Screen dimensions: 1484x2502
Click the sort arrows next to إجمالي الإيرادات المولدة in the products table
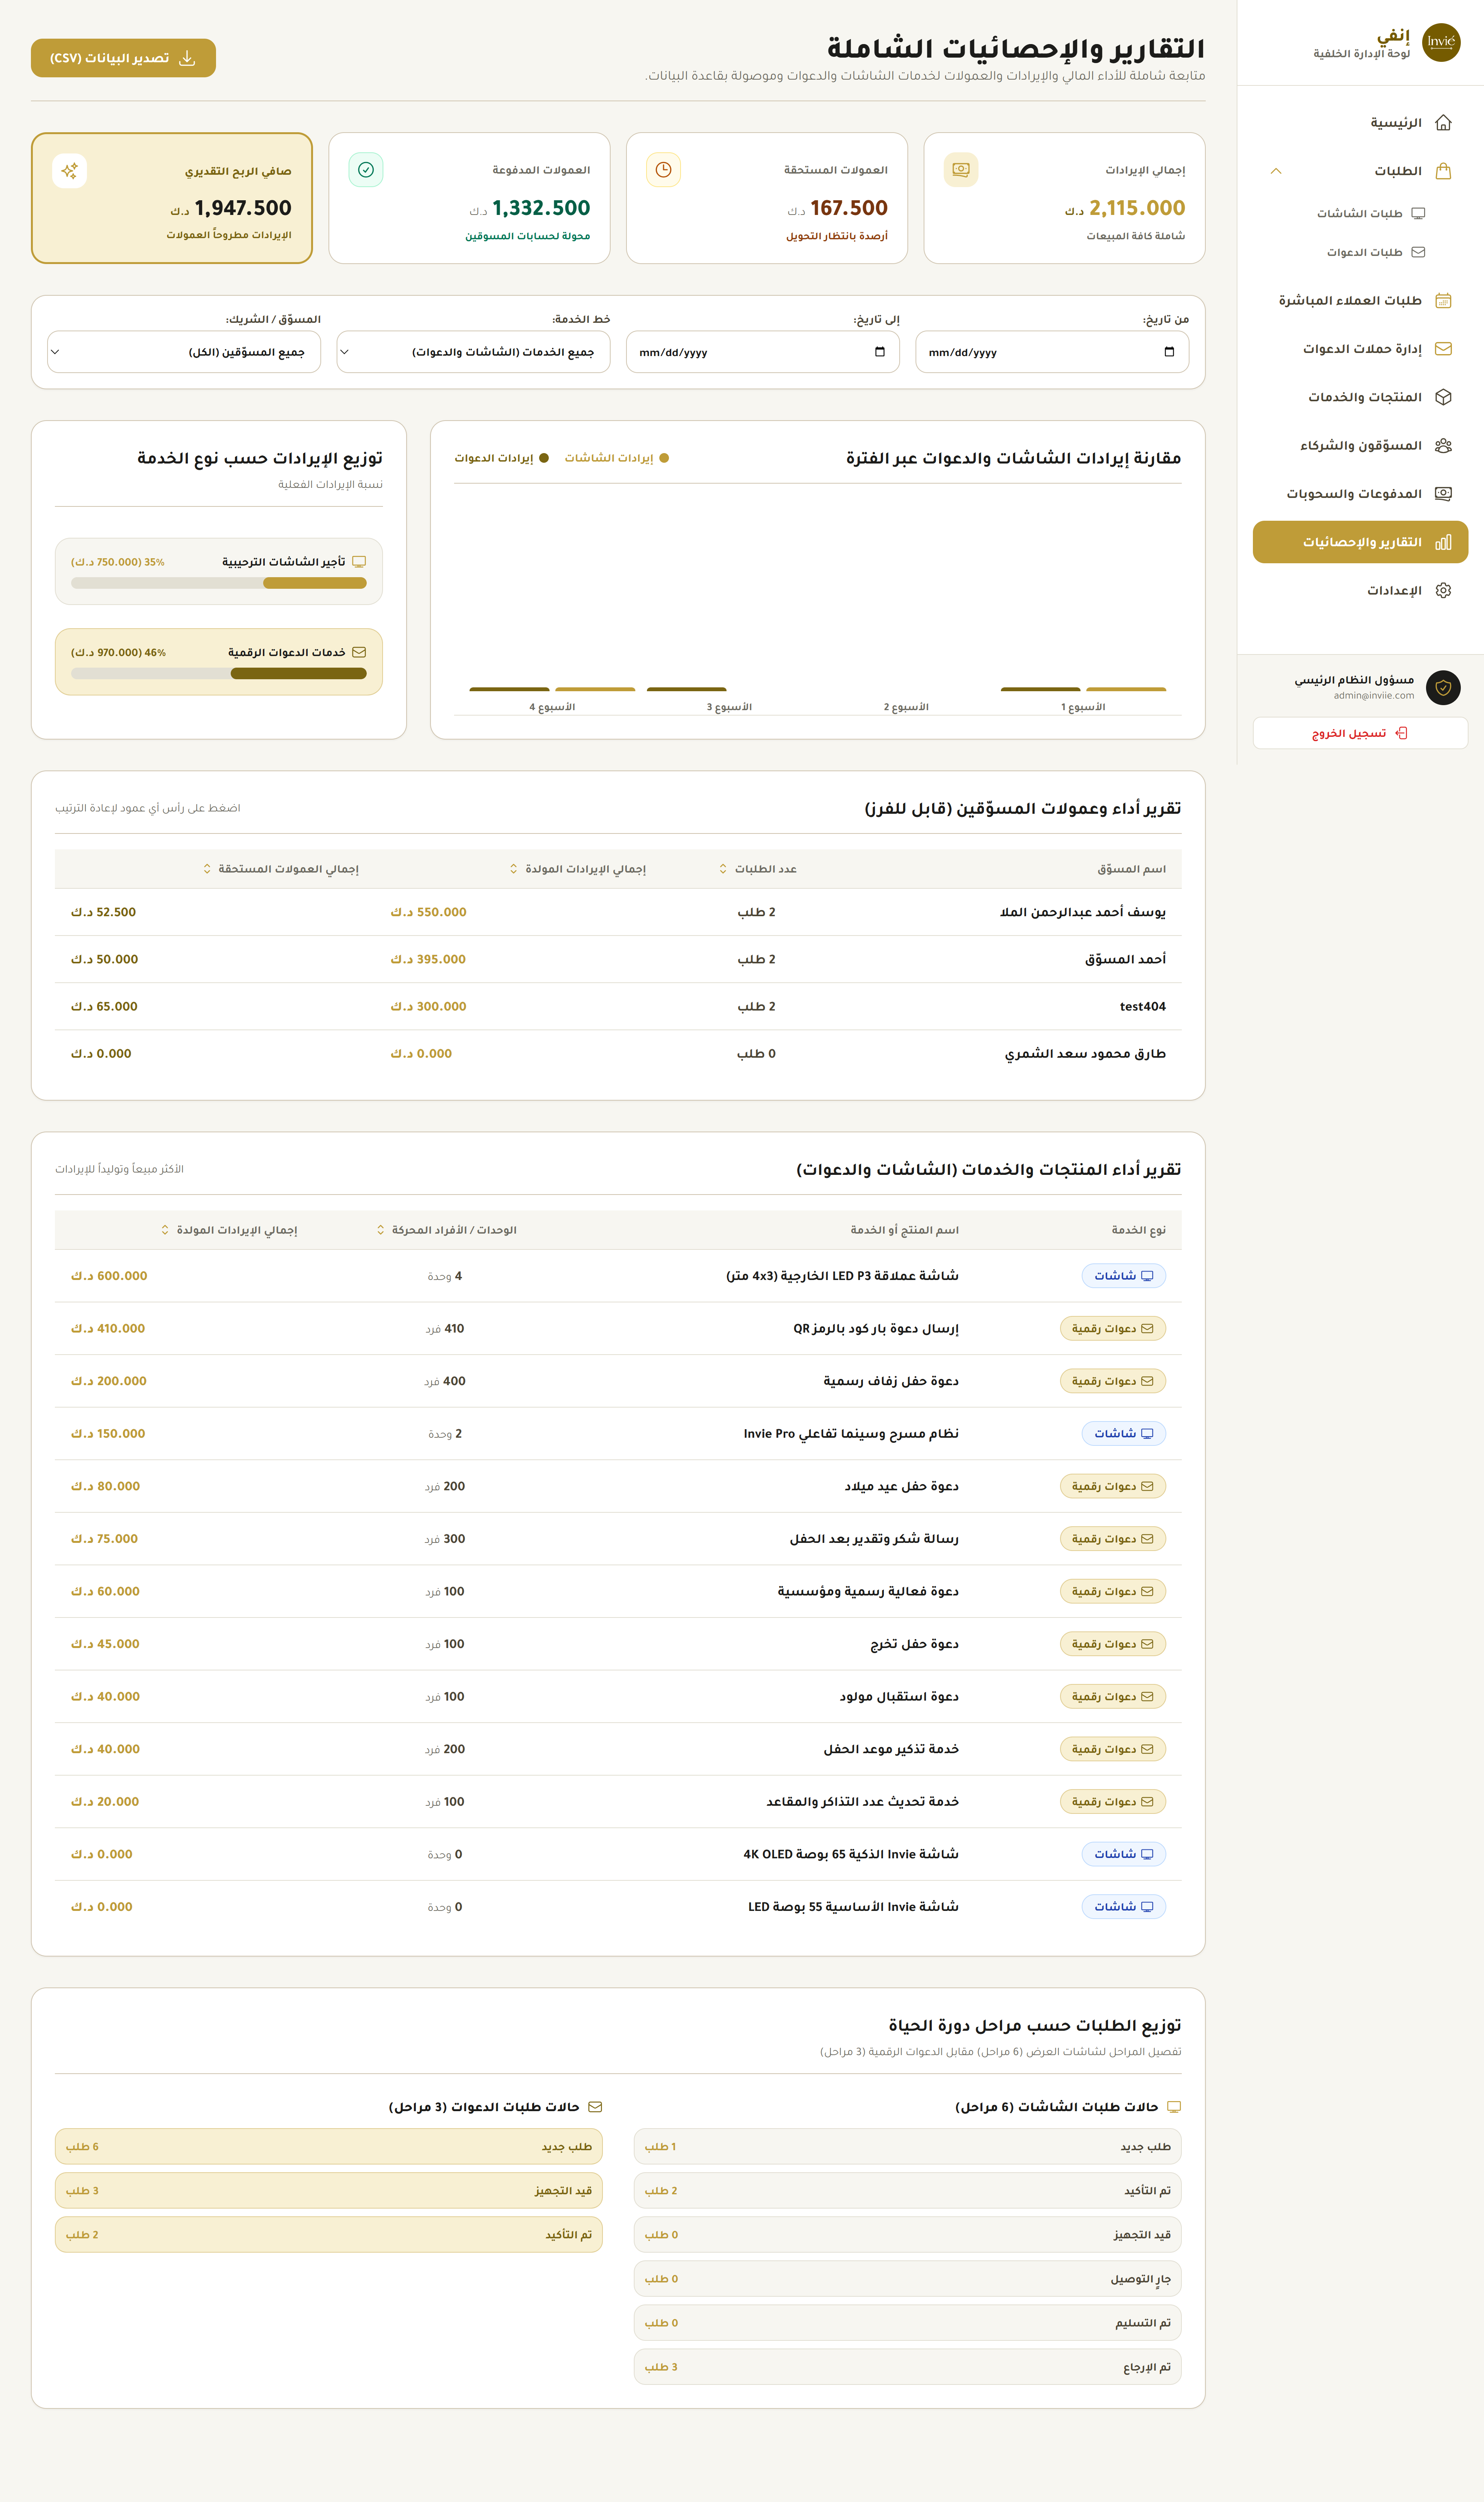(x=165, y=1230)
